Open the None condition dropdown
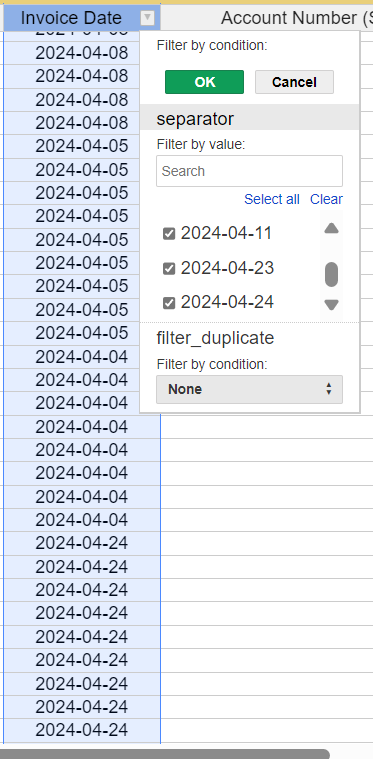 pos(249,389)
